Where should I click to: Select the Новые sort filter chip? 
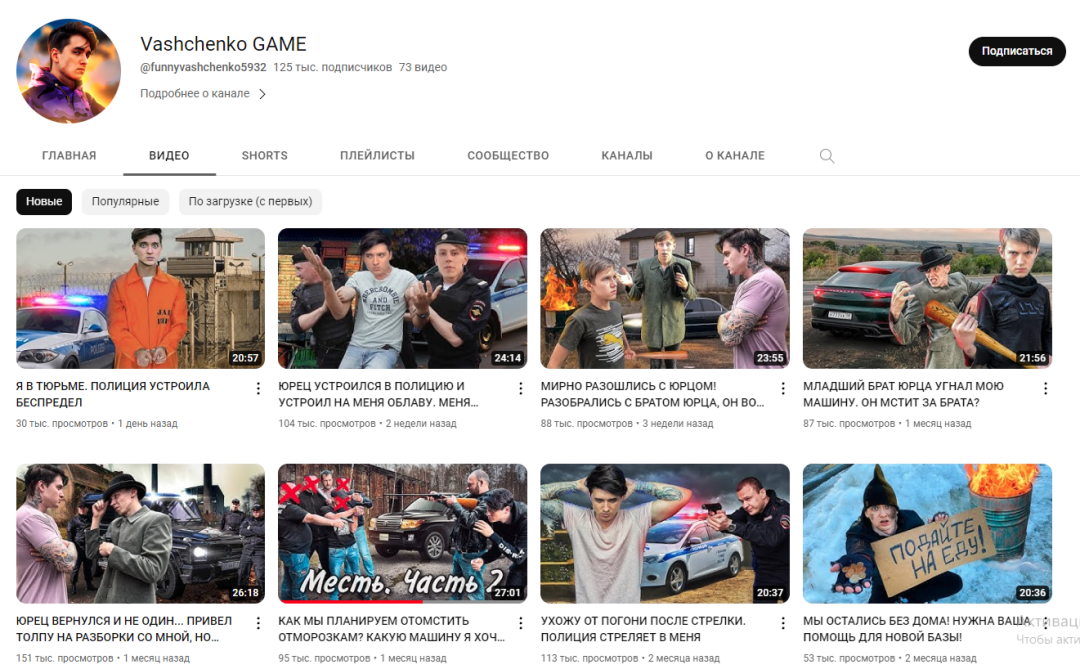[x=44, y=201]
